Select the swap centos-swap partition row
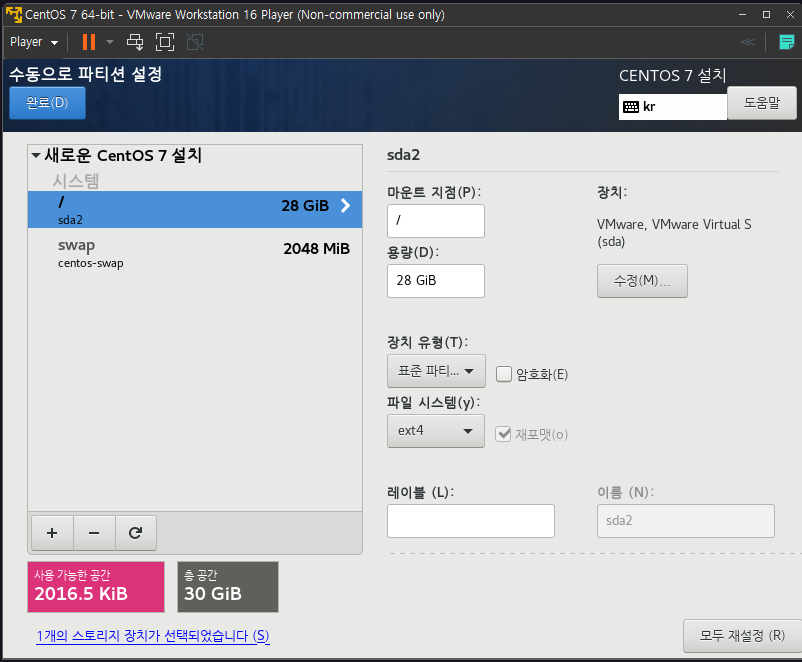 pos(195,253)
